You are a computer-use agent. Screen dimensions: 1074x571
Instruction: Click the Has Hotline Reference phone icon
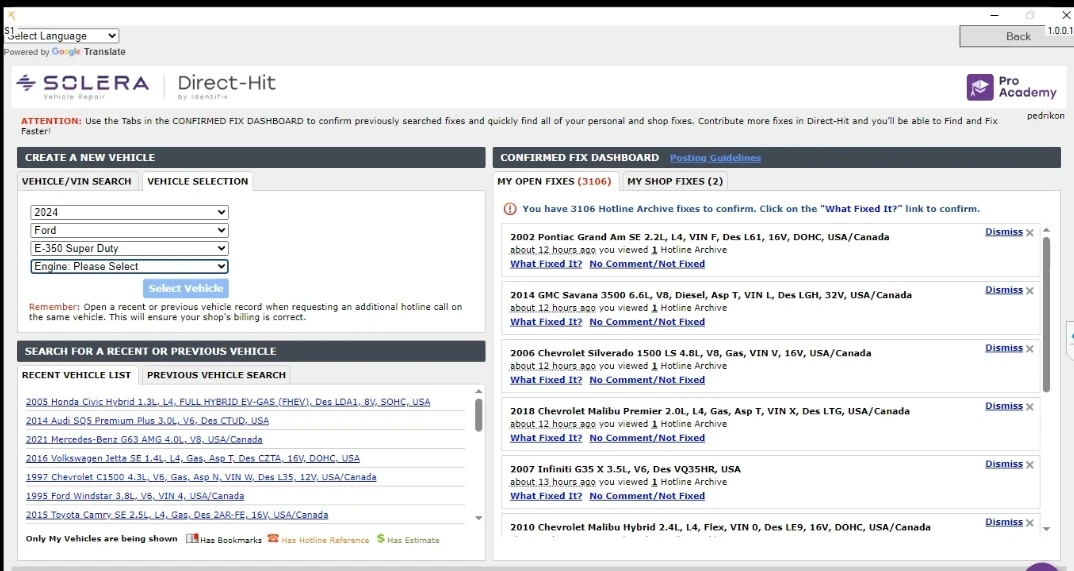click(273, 539)
